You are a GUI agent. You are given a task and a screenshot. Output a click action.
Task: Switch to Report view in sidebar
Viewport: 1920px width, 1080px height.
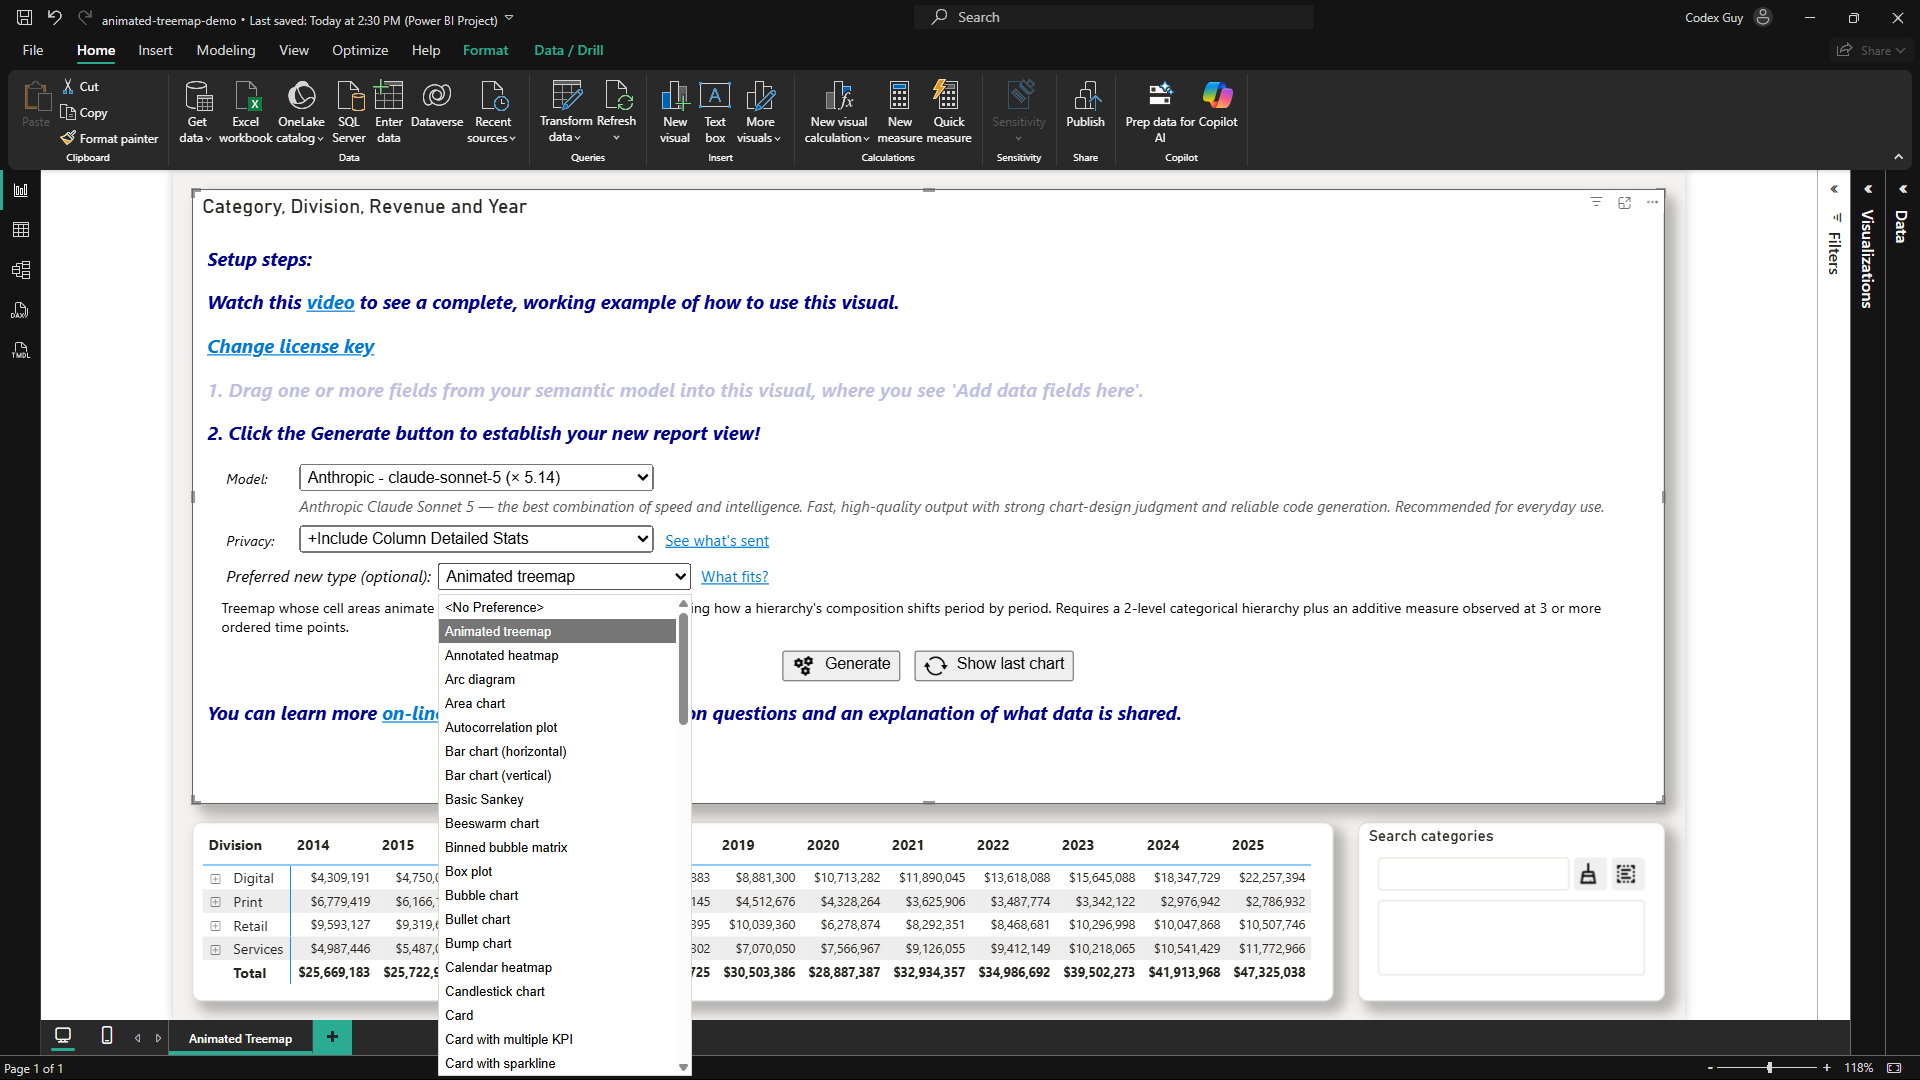tap(21, 190)
